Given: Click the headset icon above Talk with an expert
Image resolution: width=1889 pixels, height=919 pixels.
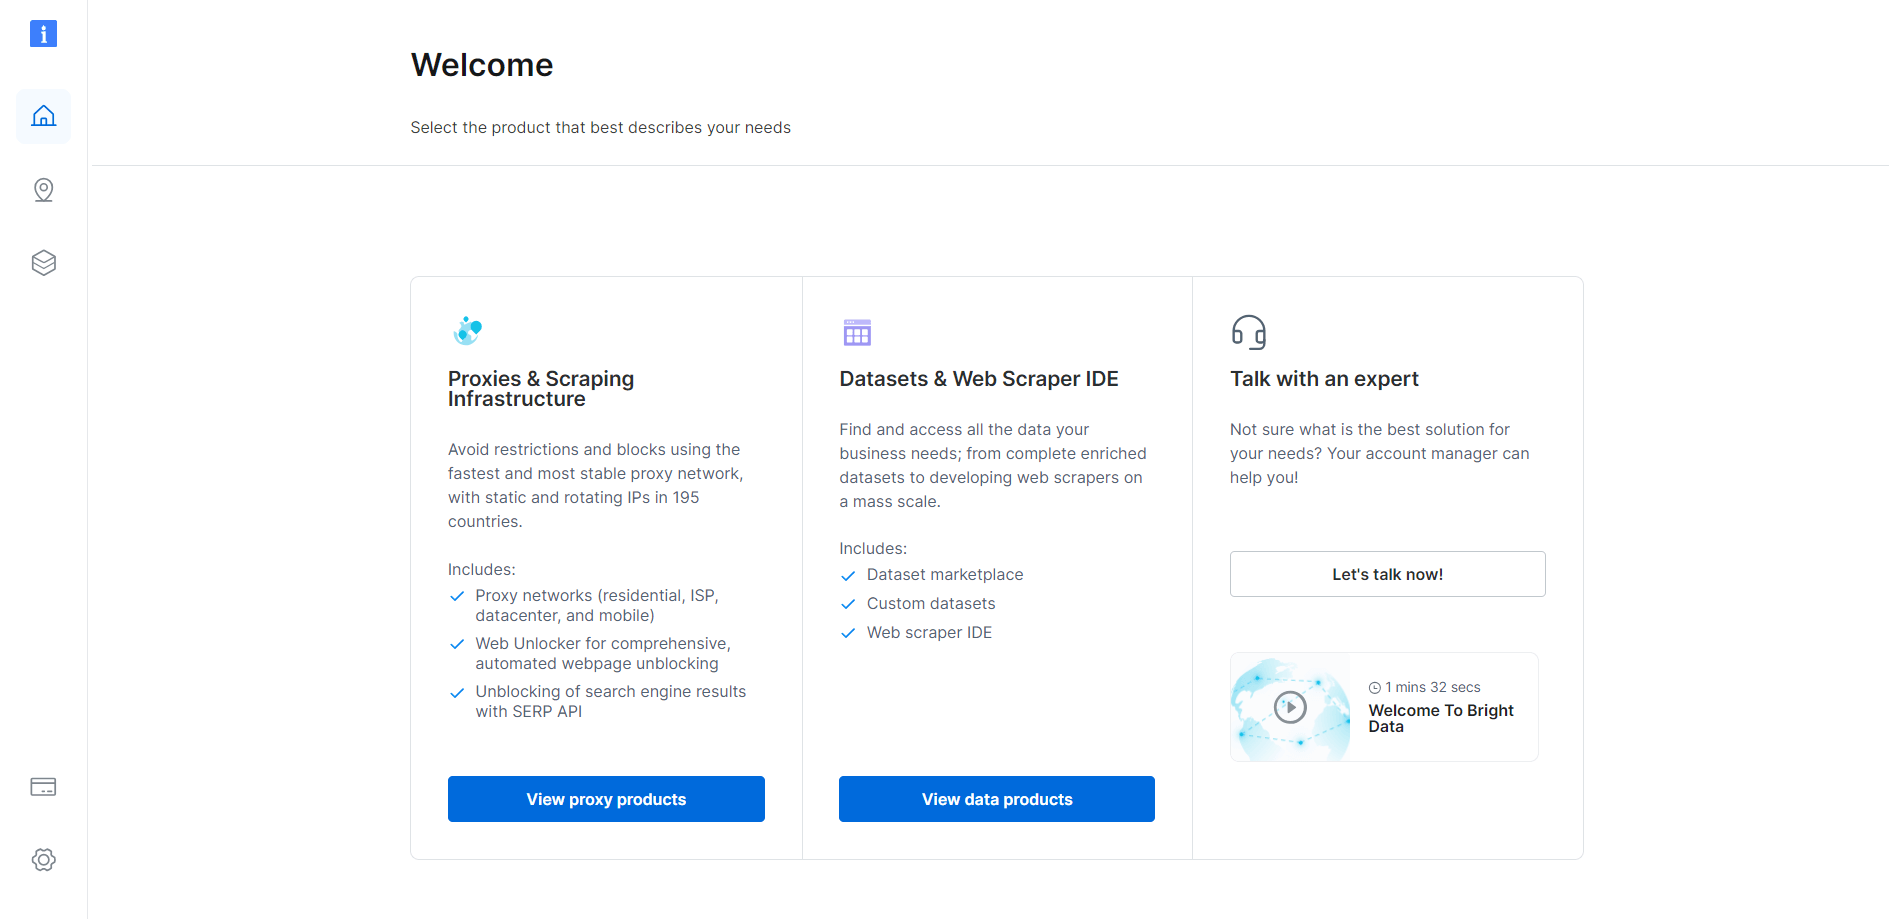Looking at the screenshot, I should click(x=1248, y=331).
